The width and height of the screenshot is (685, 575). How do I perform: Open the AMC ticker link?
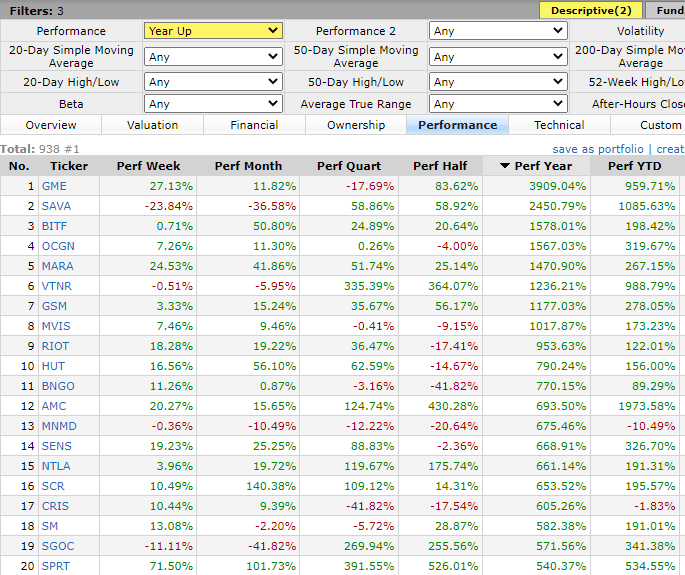pyautogui.click(x=55, y=406)
